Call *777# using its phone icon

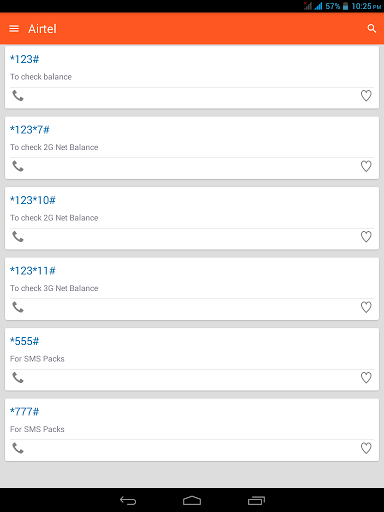18,448
